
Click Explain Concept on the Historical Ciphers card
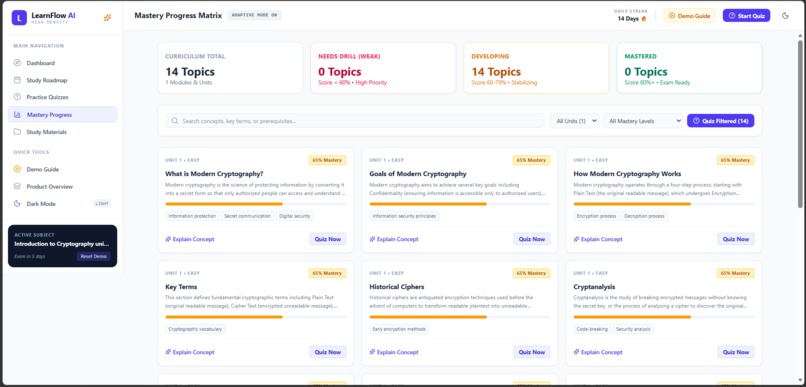[x=394, y=352]
